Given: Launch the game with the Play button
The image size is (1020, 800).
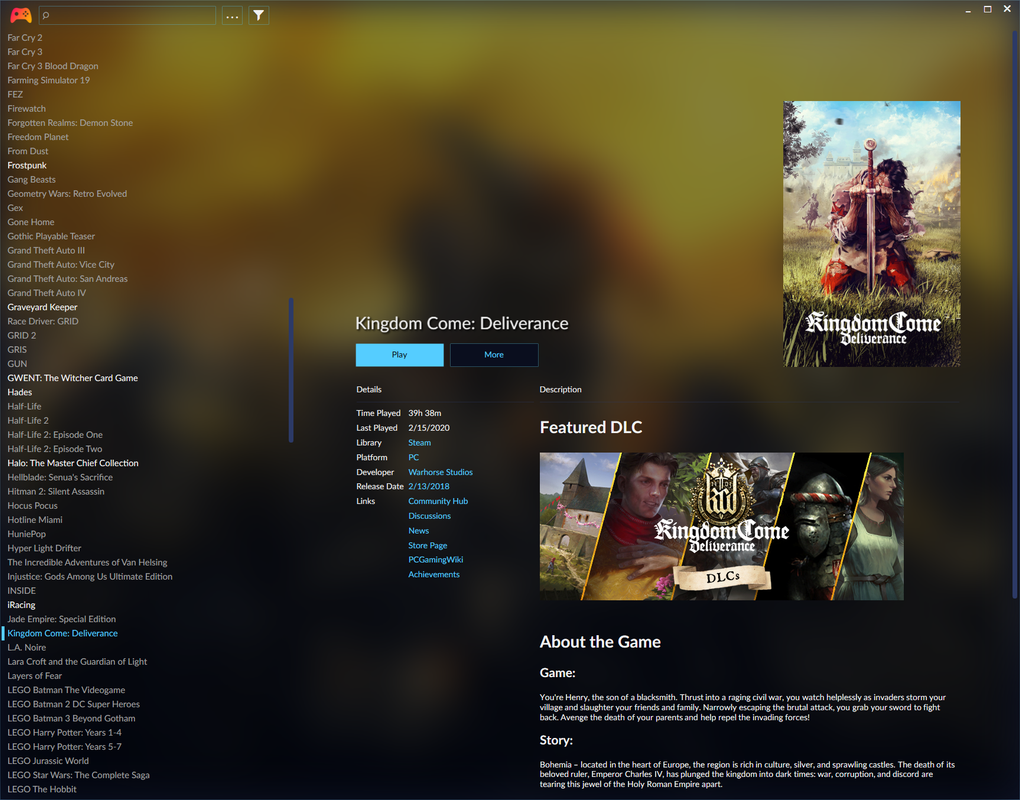Looking at the screenshot, I should click(399, 354).
